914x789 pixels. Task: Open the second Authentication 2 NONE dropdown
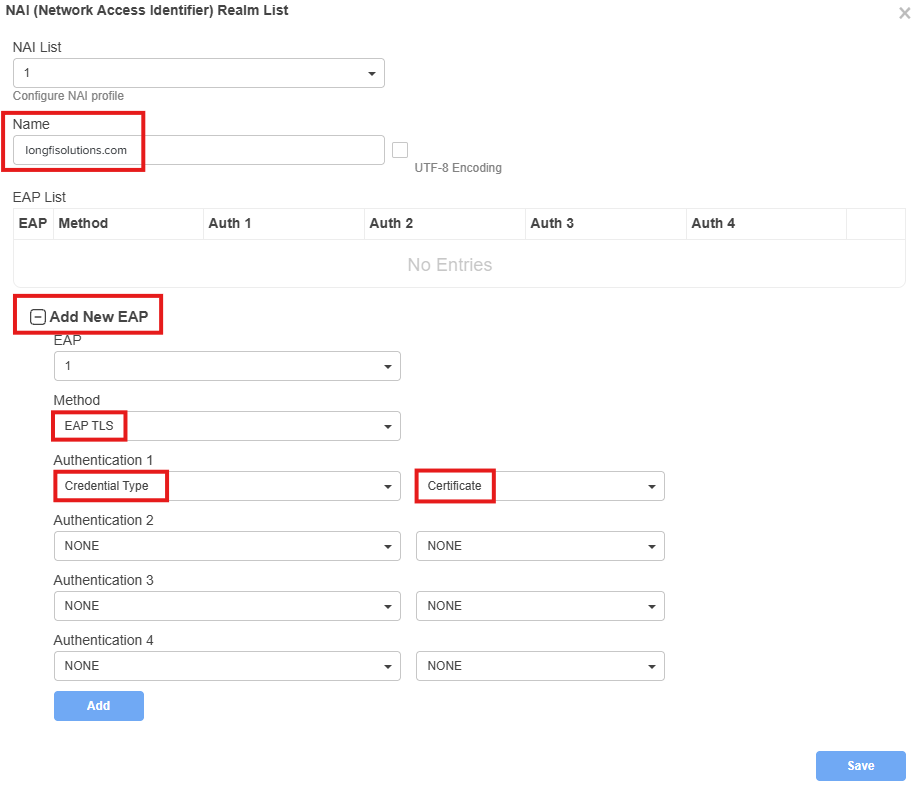click(x=540, y=546)
